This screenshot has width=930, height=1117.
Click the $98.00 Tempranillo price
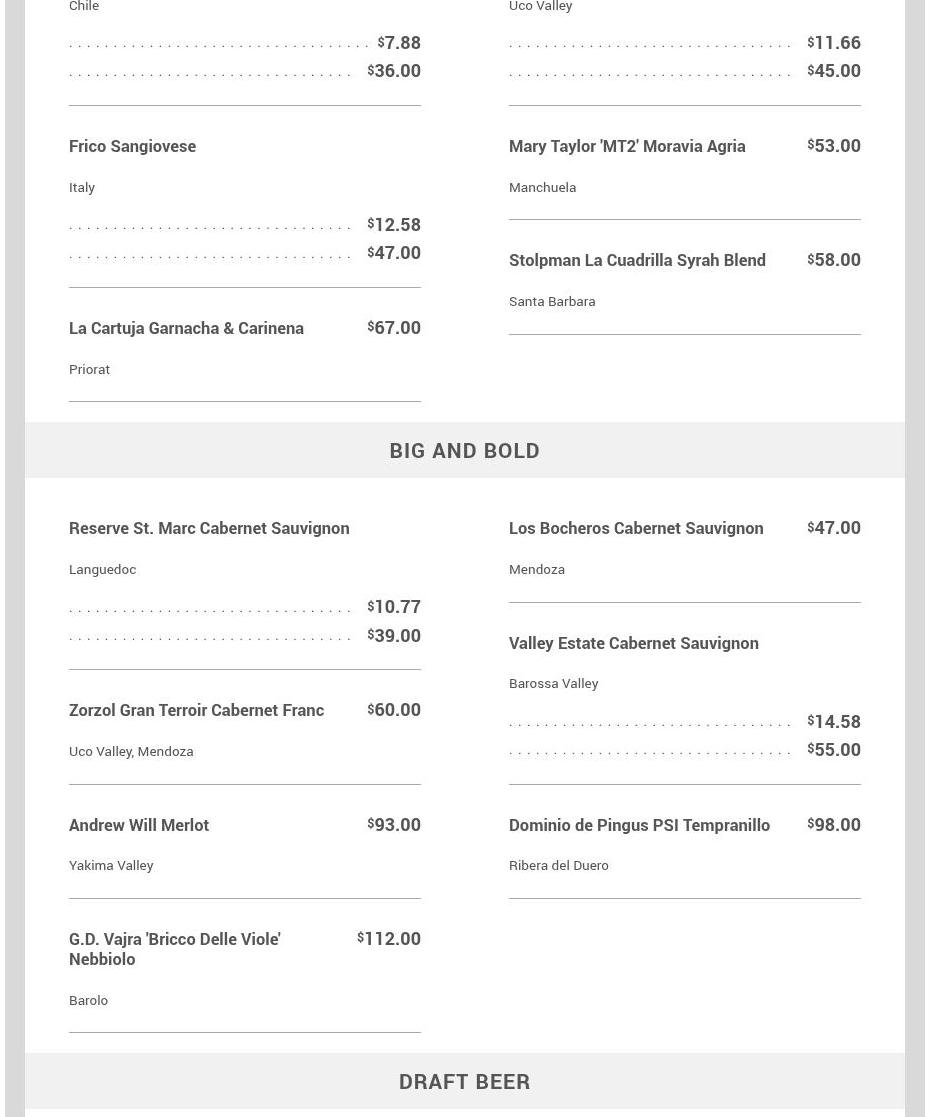pyautogui.click(x=834, y=825)
